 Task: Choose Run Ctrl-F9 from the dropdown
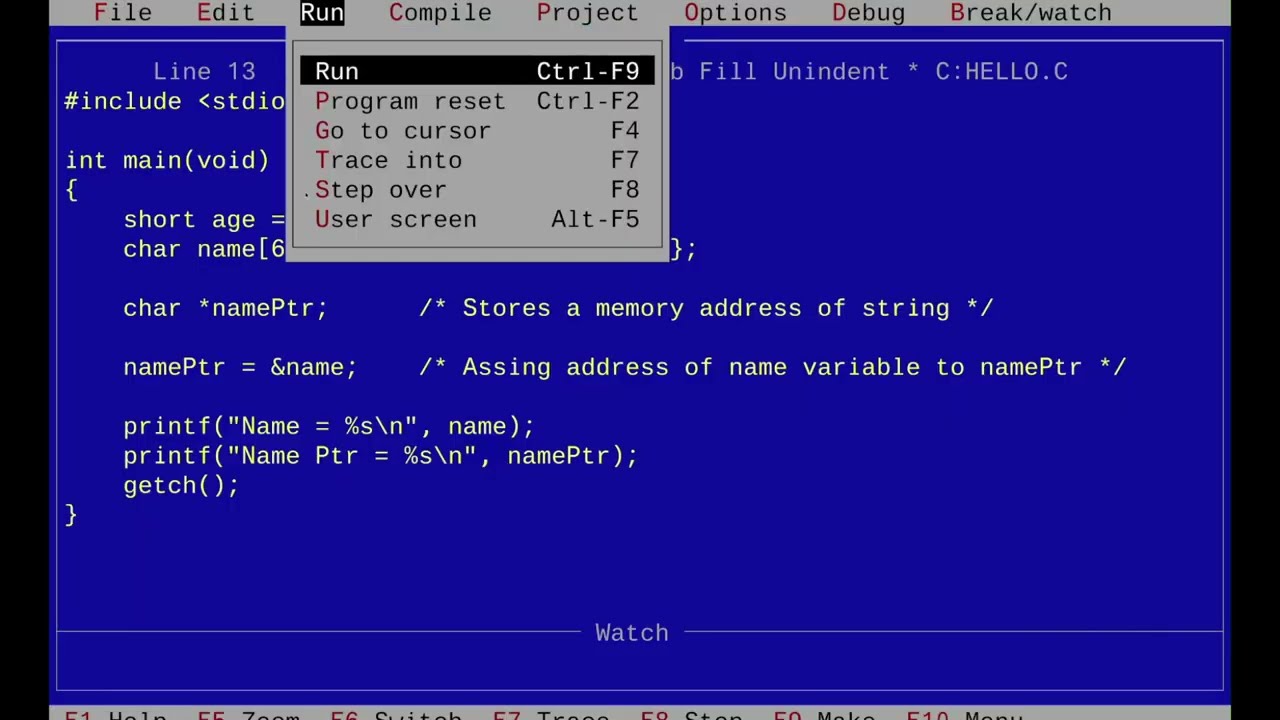tap(477, 71)
